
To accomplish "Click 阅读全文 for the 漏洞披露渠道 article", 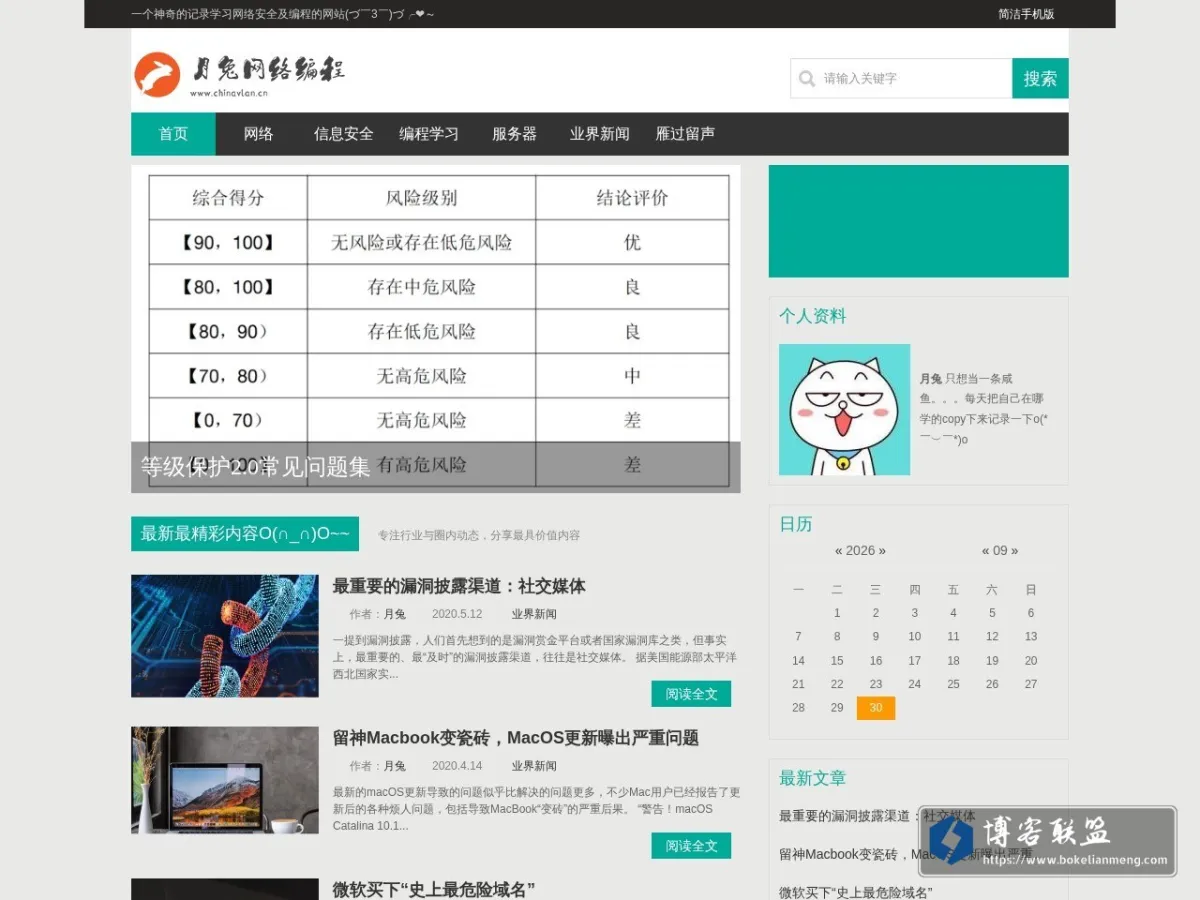I will click(x=691, y=694).
